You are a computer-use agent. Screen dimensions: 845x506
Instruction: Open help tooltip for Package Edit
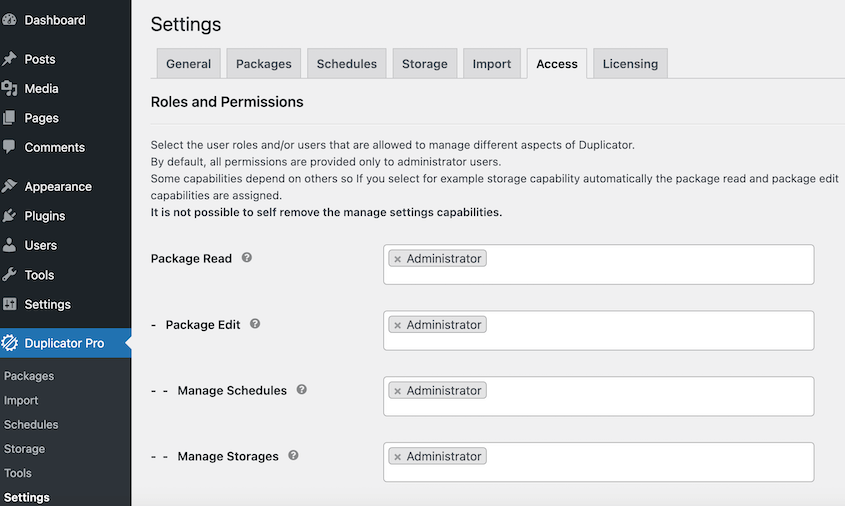(x=255, y=324)
